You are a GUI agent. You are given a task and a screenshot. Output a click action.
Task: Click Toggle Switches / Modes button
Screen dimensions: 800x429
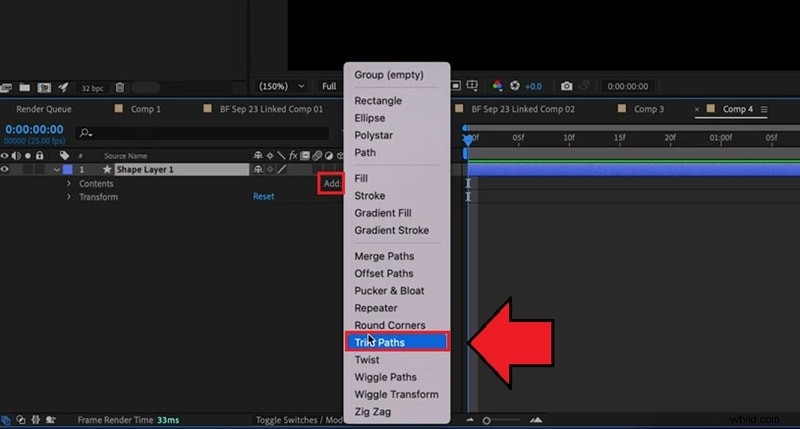click(299, 420)
